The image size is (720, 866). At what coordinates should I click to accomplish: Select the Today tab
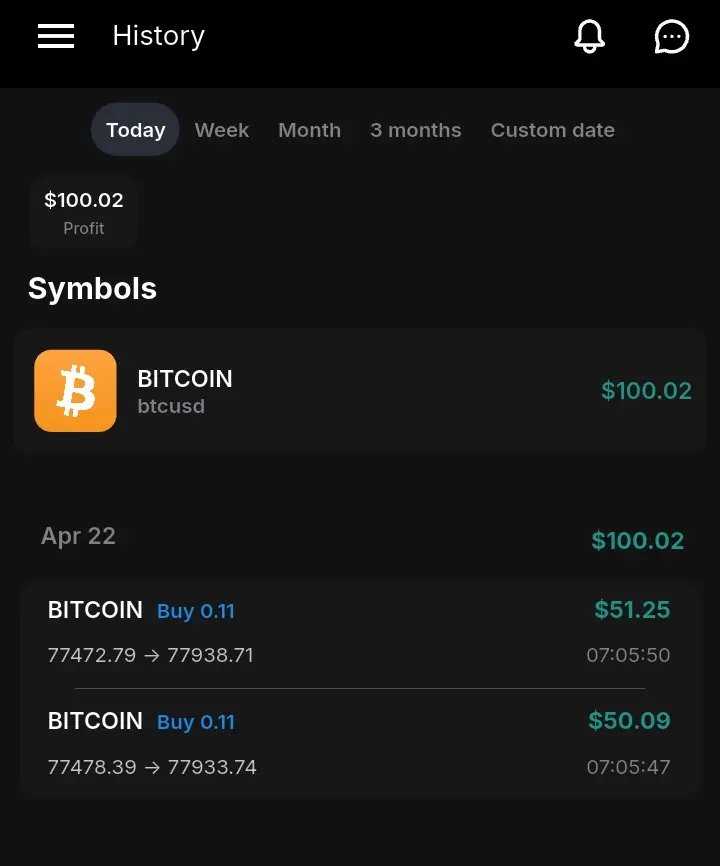coord(135,130)
